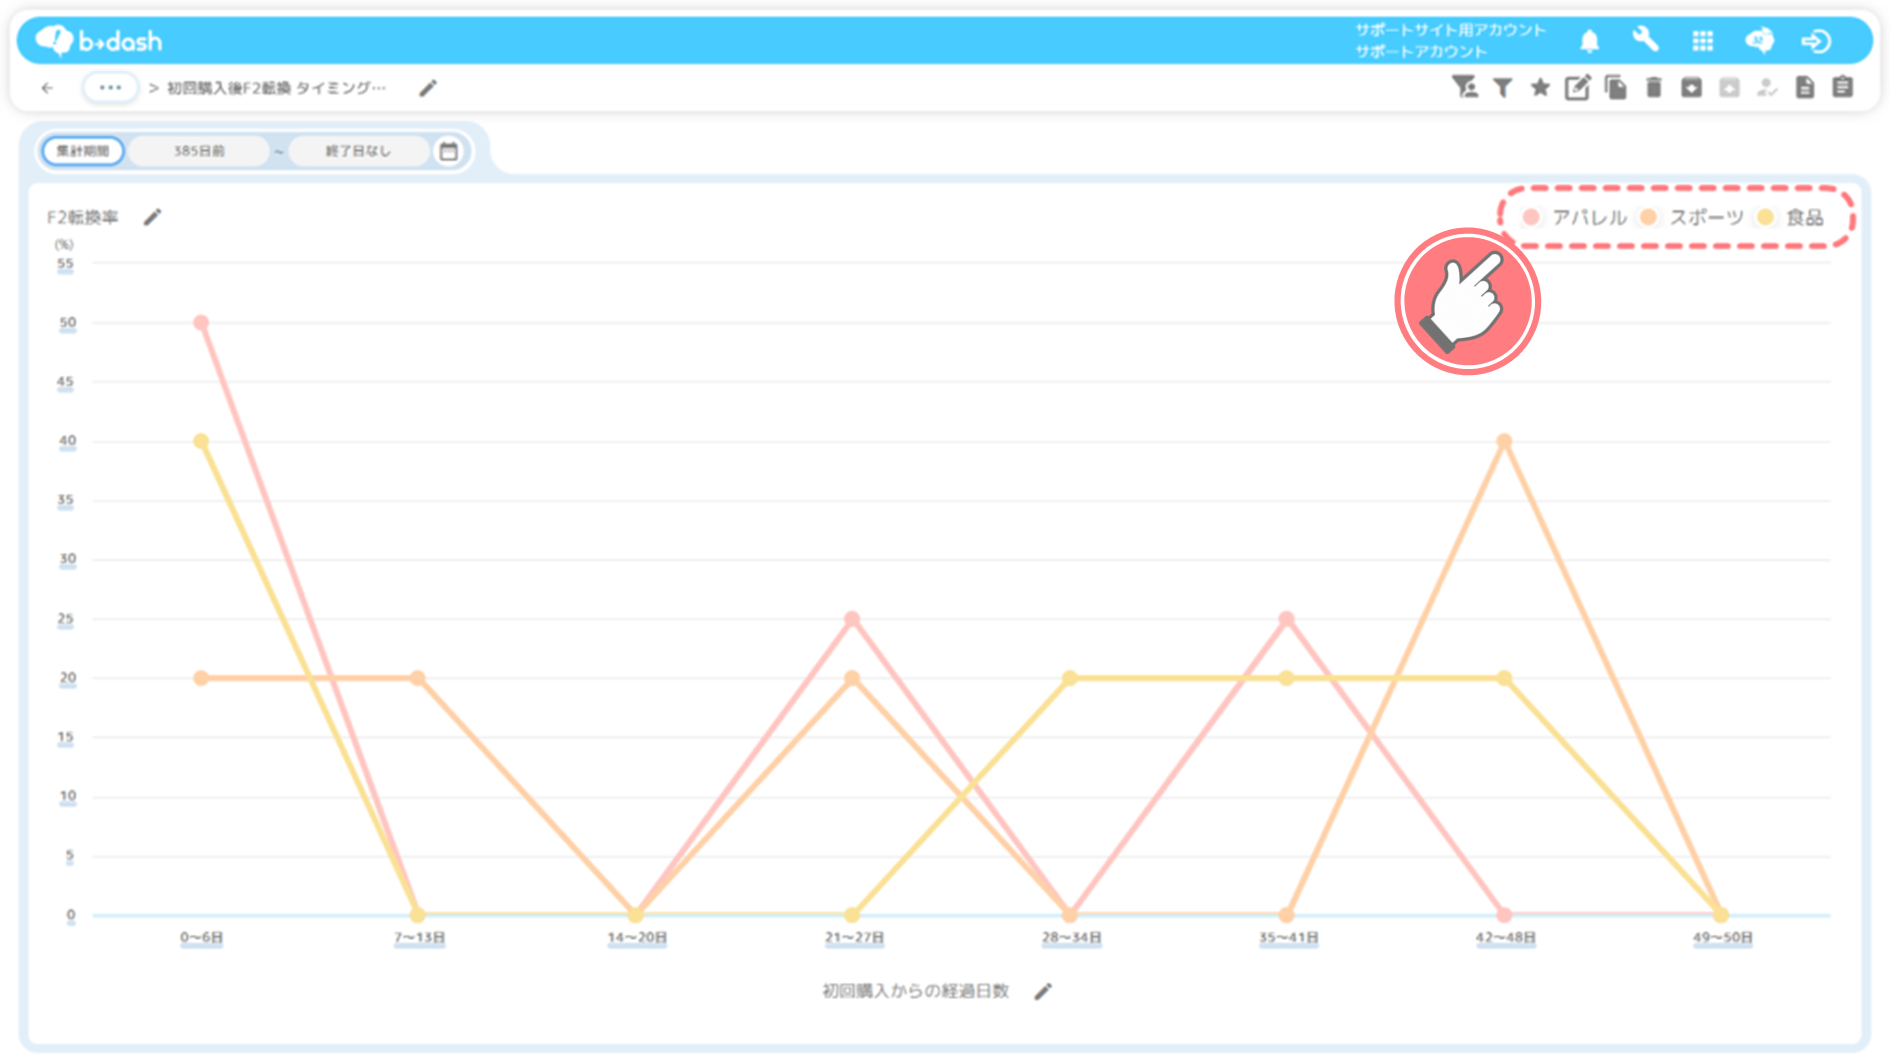Click the orange point at 20% for 7~13日
Viewport: 1890px width, 1063px height.
418,678
